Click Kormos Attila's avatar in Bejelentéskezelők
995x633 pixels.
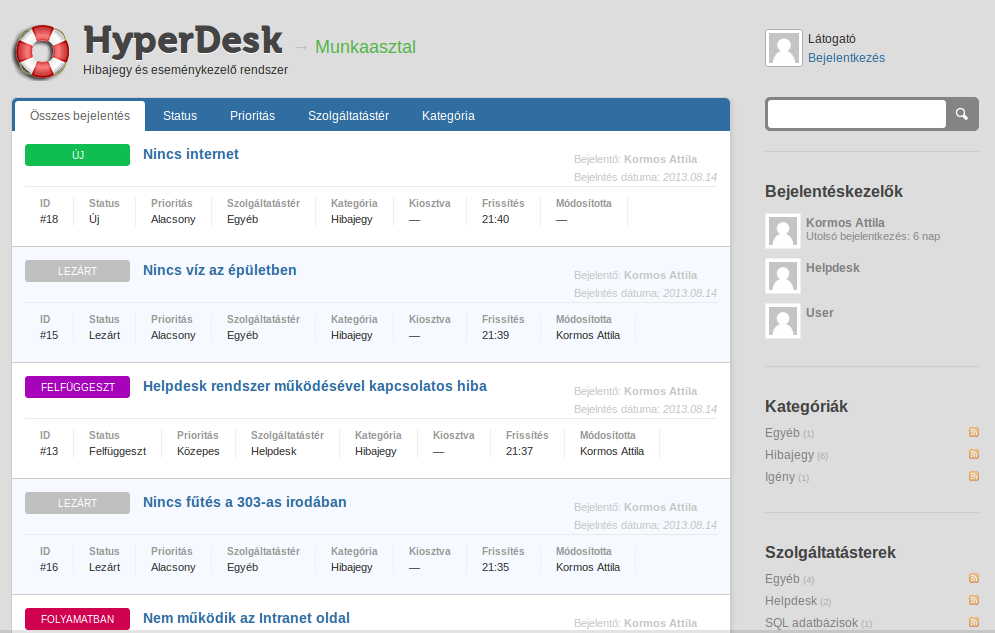(x=783, y=230)
